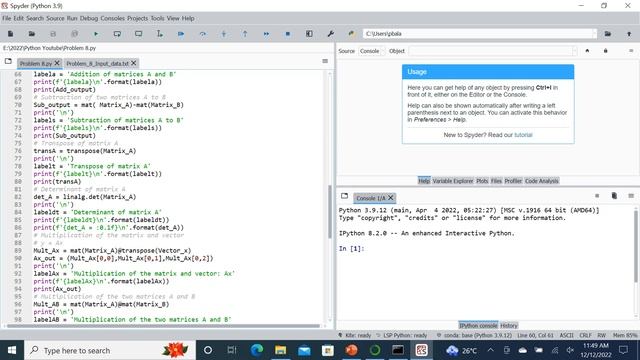Open the Source dropdown set to Console
Screen dimensions: 640x360
click(x=371, y=51)
